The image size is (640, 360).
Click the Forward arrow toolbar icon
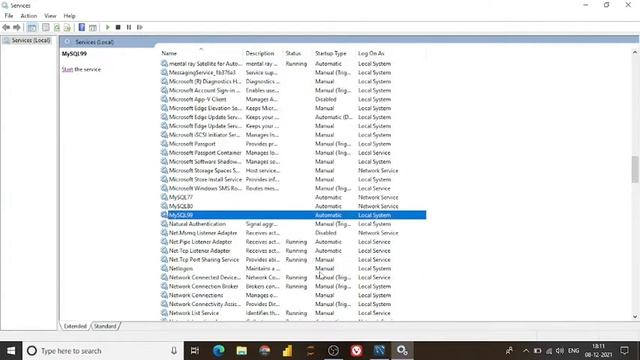17,27
